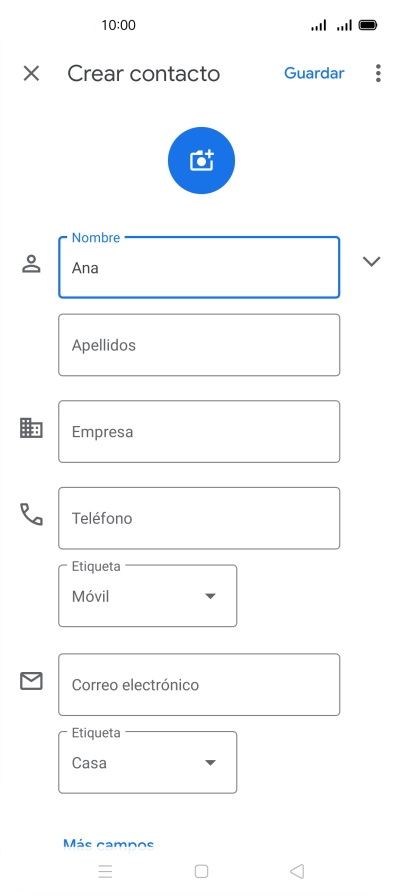Click the company building icon

point(31,428)
